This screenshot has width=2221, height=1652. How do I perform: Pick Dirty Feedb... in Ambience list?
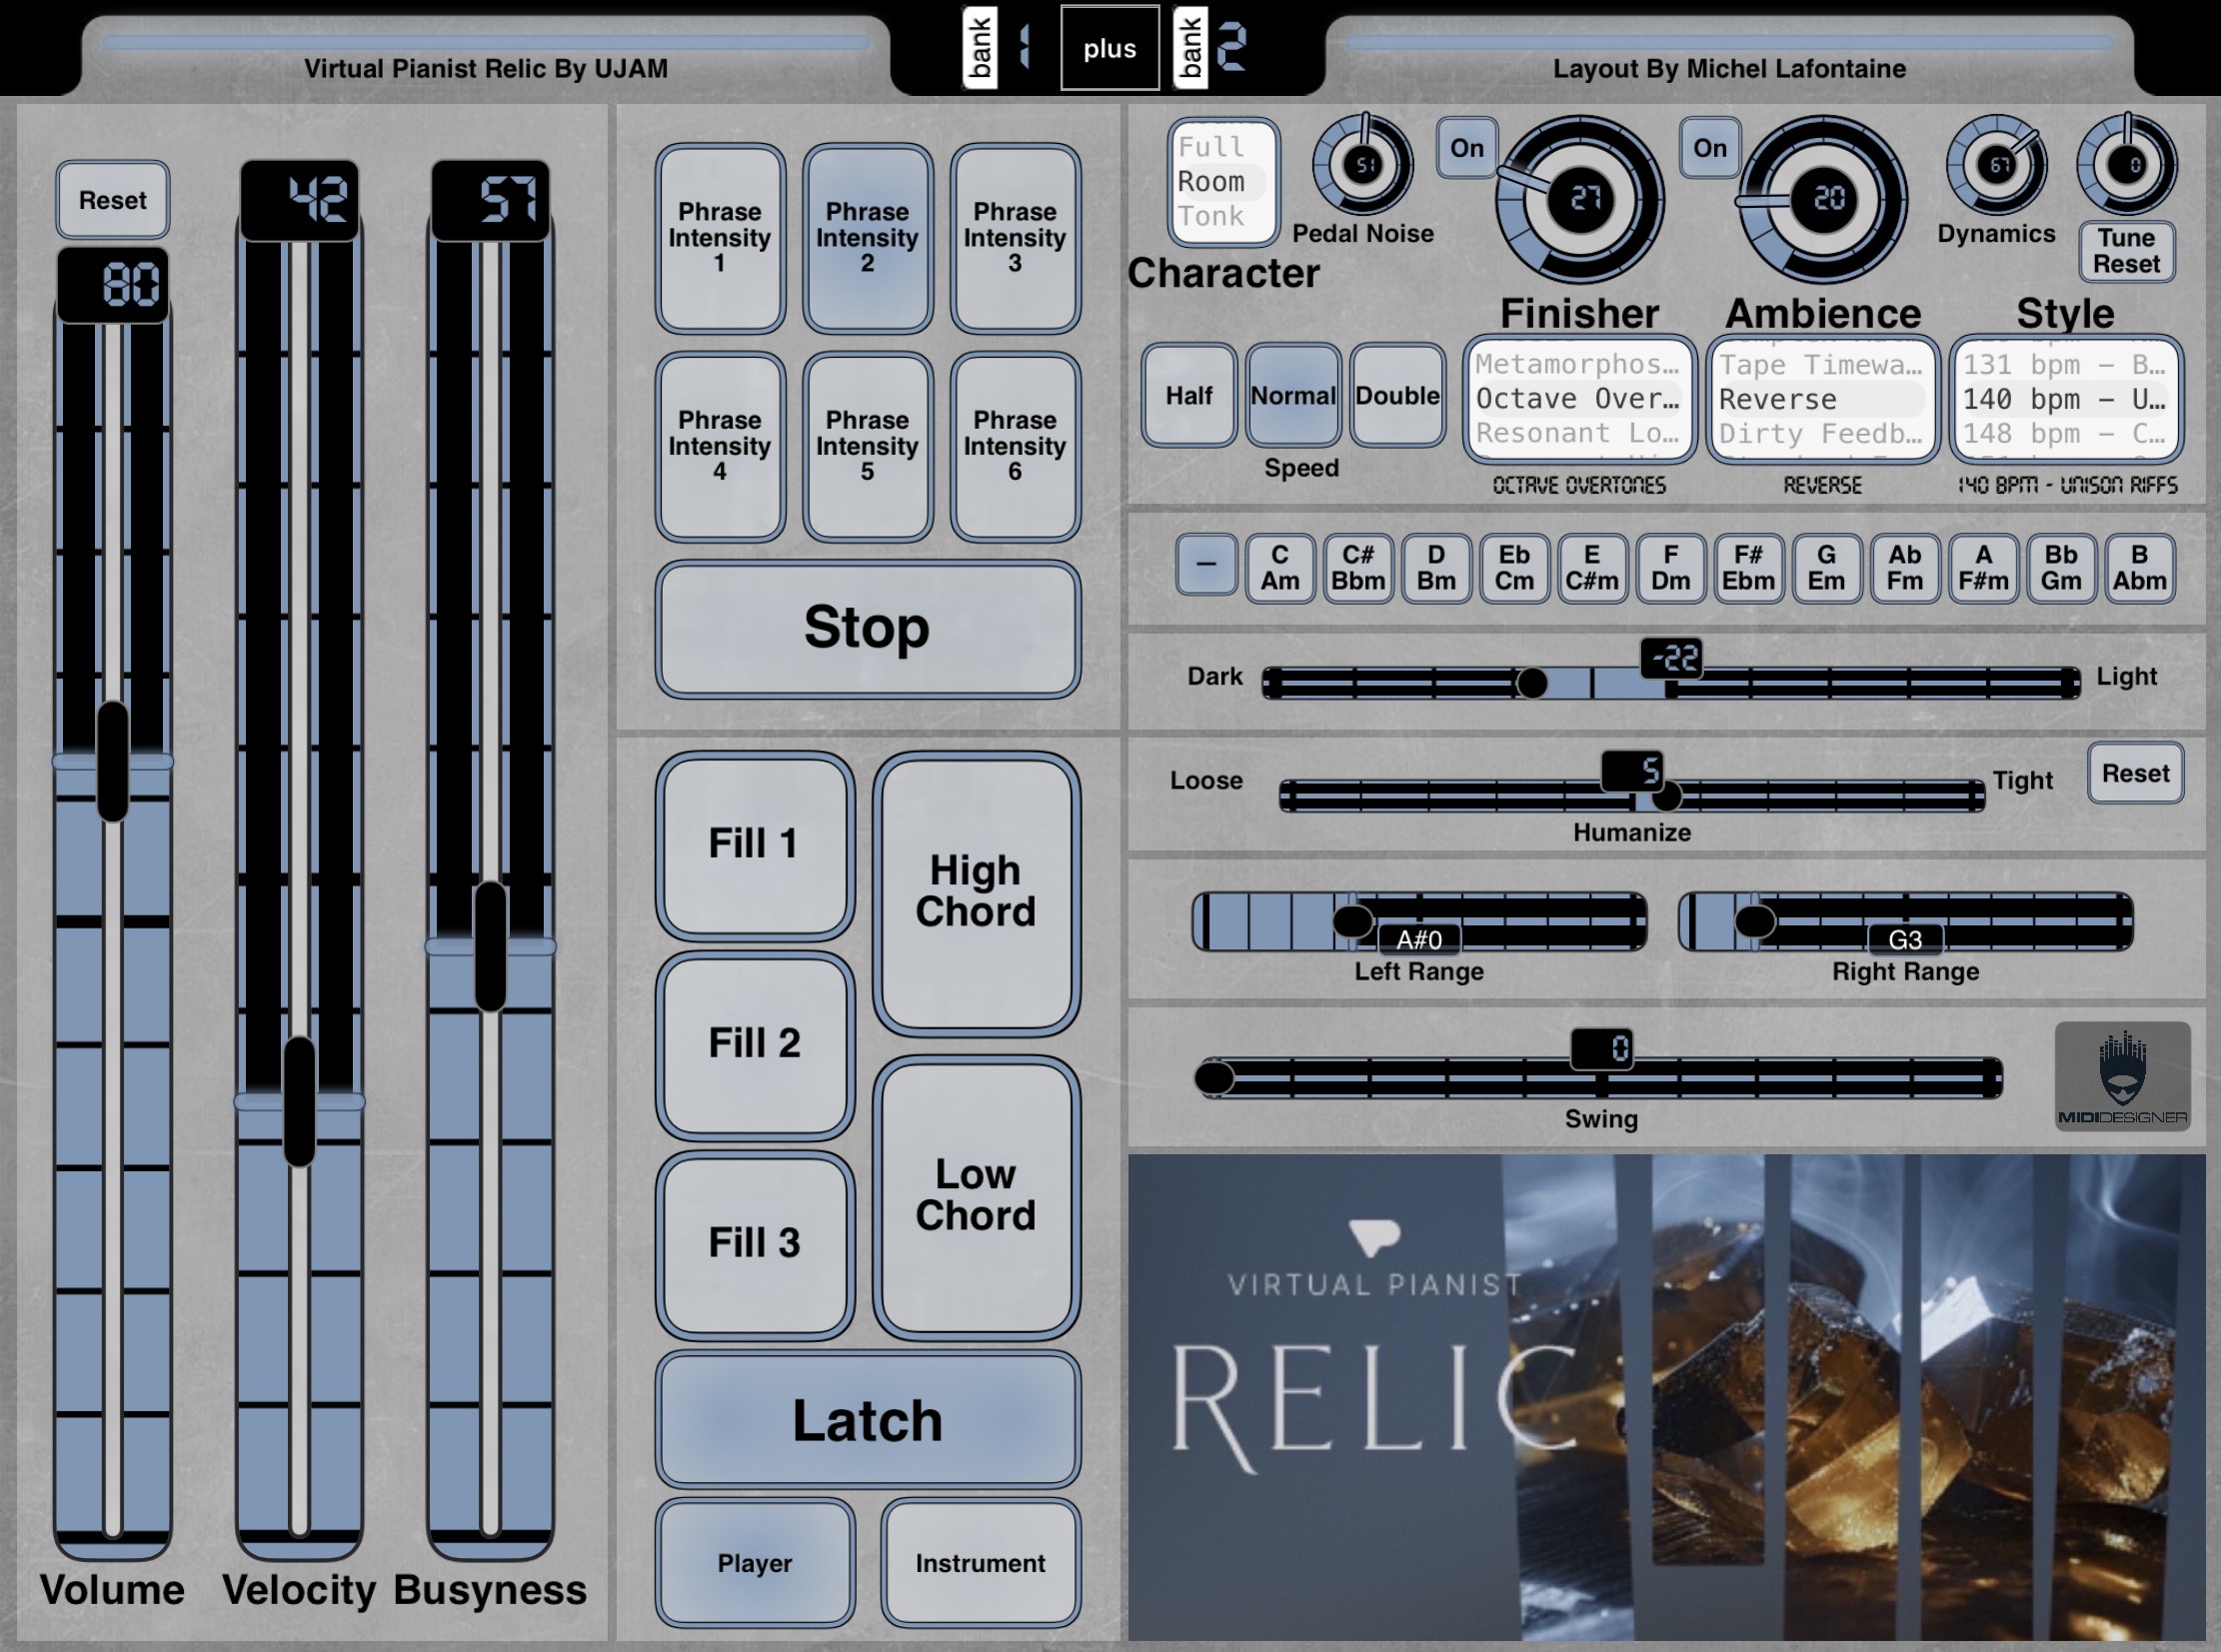click(1822, 433)
